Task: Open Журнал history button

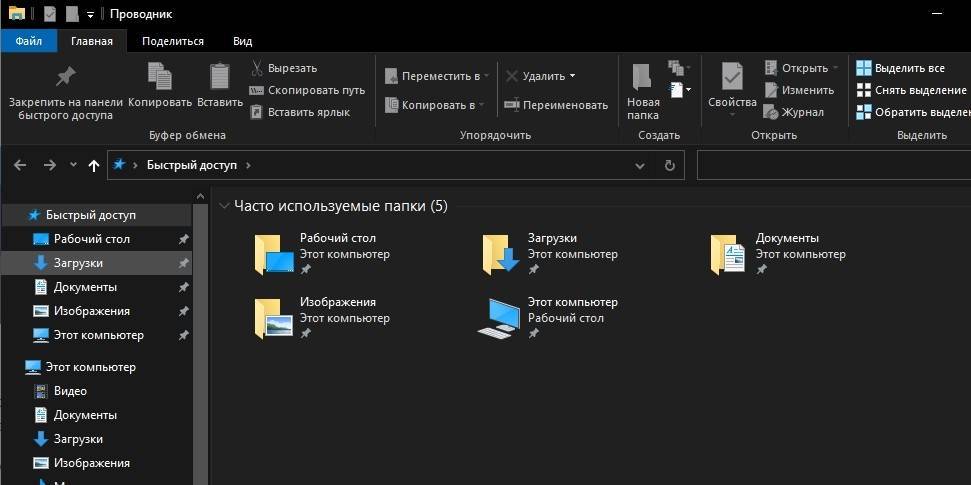Action: pos(793,112)
